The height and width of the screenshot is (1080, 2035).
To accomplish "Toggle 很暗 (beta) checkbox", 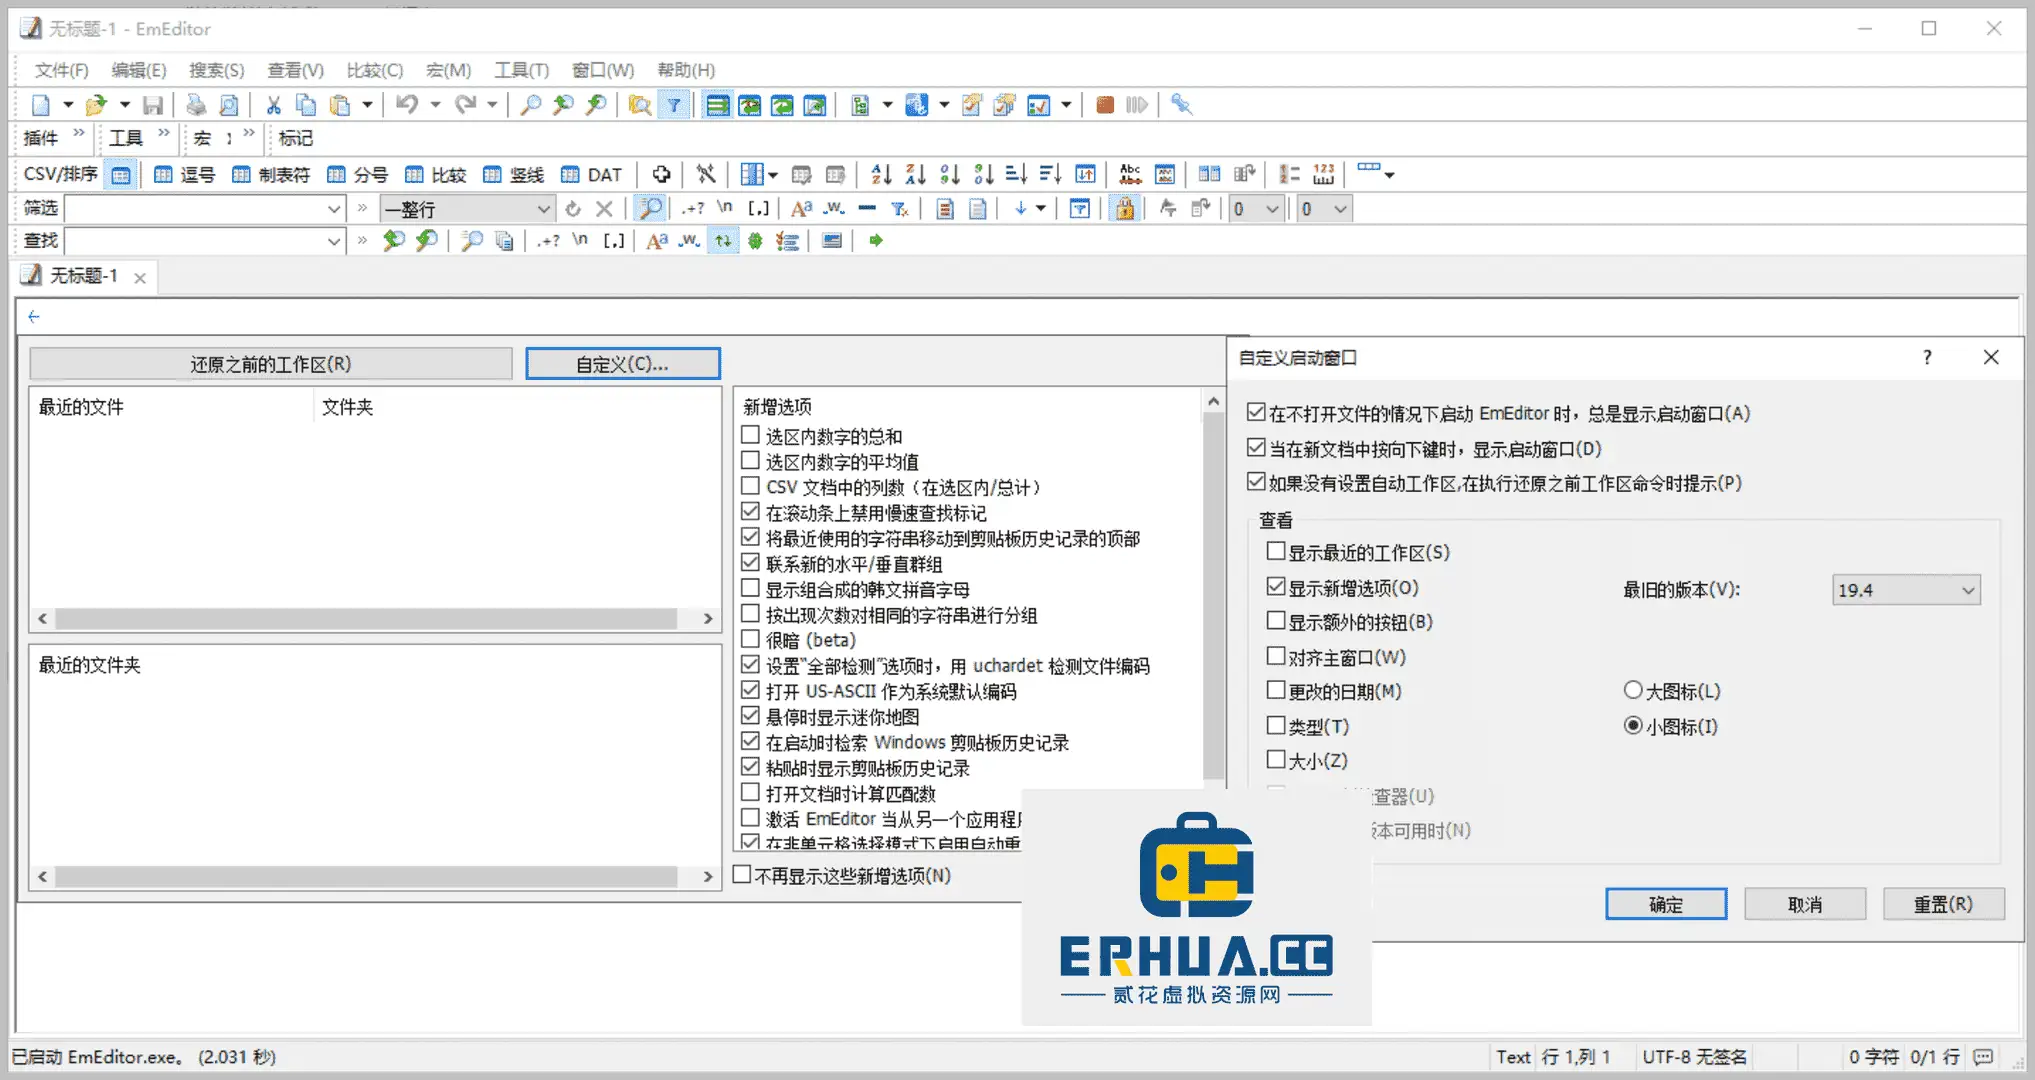I will [x=750, y=639].
